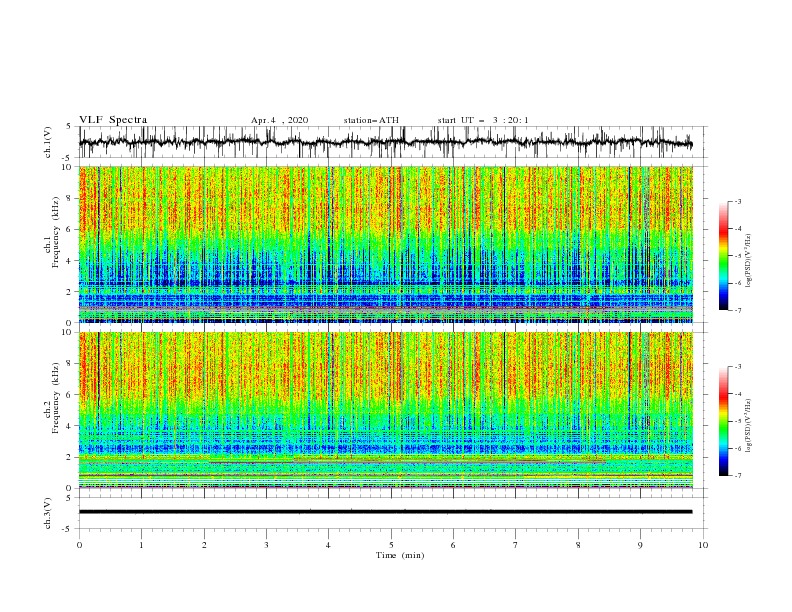The height and width of the screenshot is (612, 792).
Task: Click the ch.3(V) axis "-5" tick label
Action: (68, 529)
